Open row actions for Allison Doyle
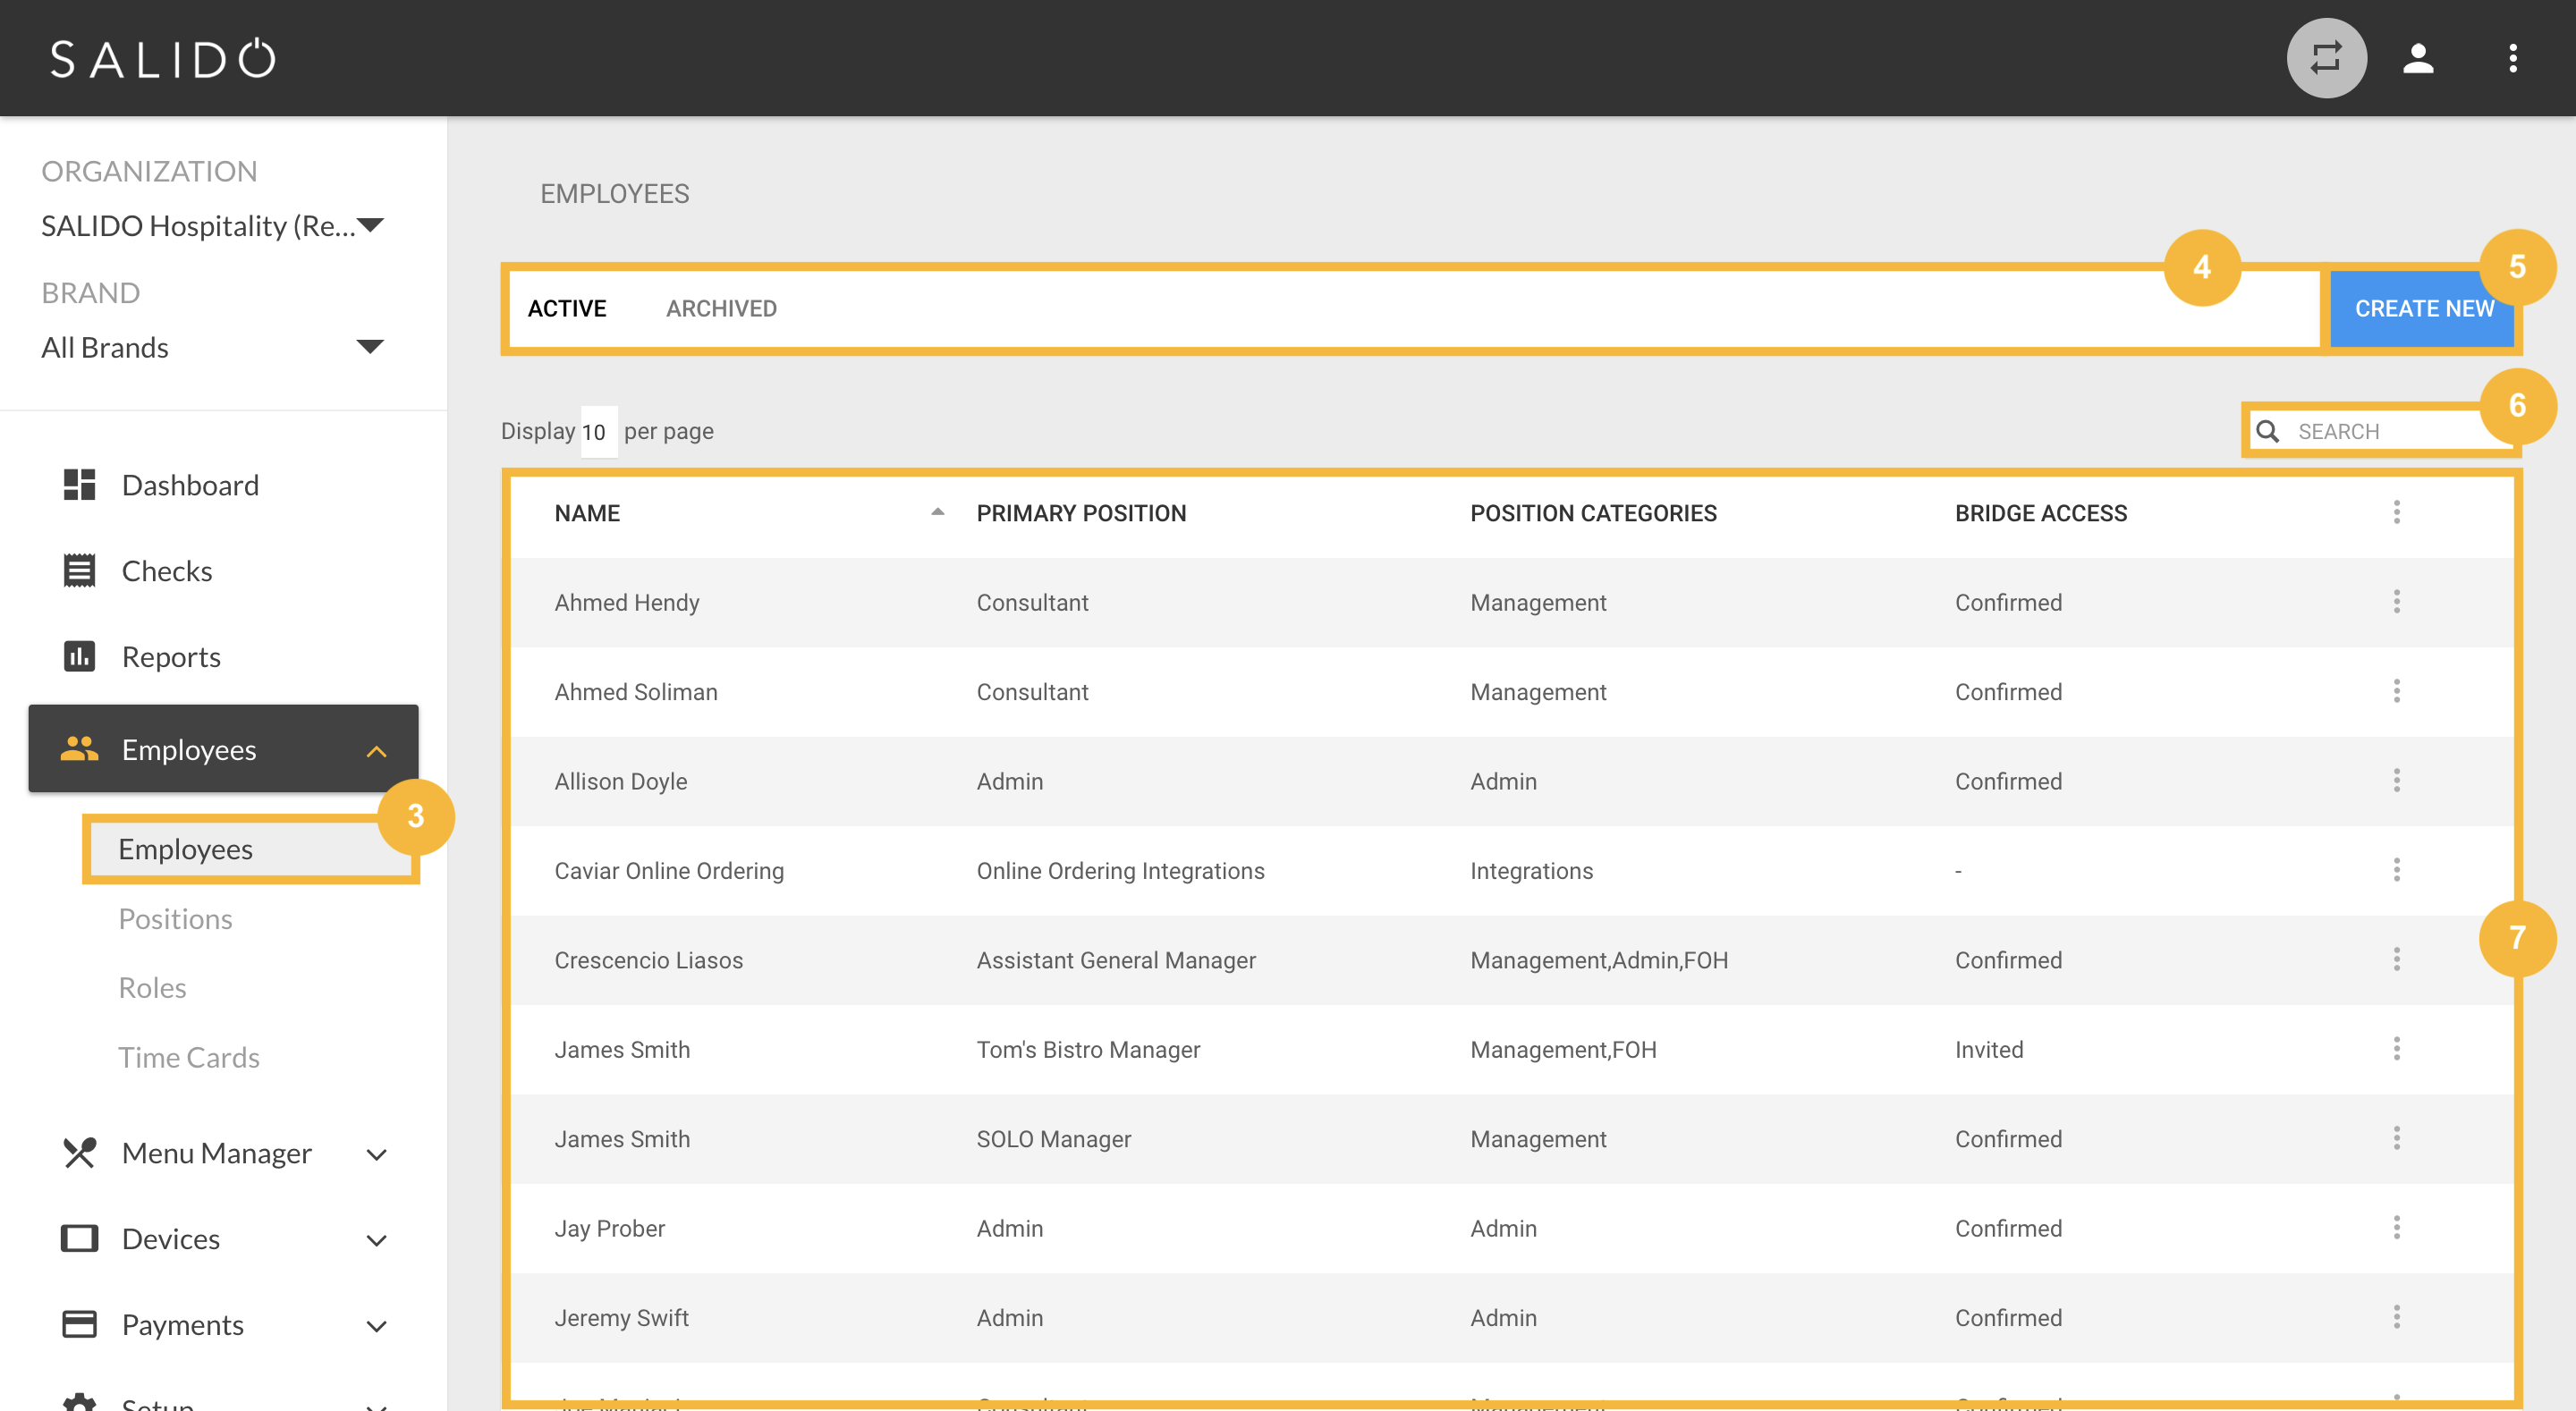2576x1411 pixels. pos(2396,780)
